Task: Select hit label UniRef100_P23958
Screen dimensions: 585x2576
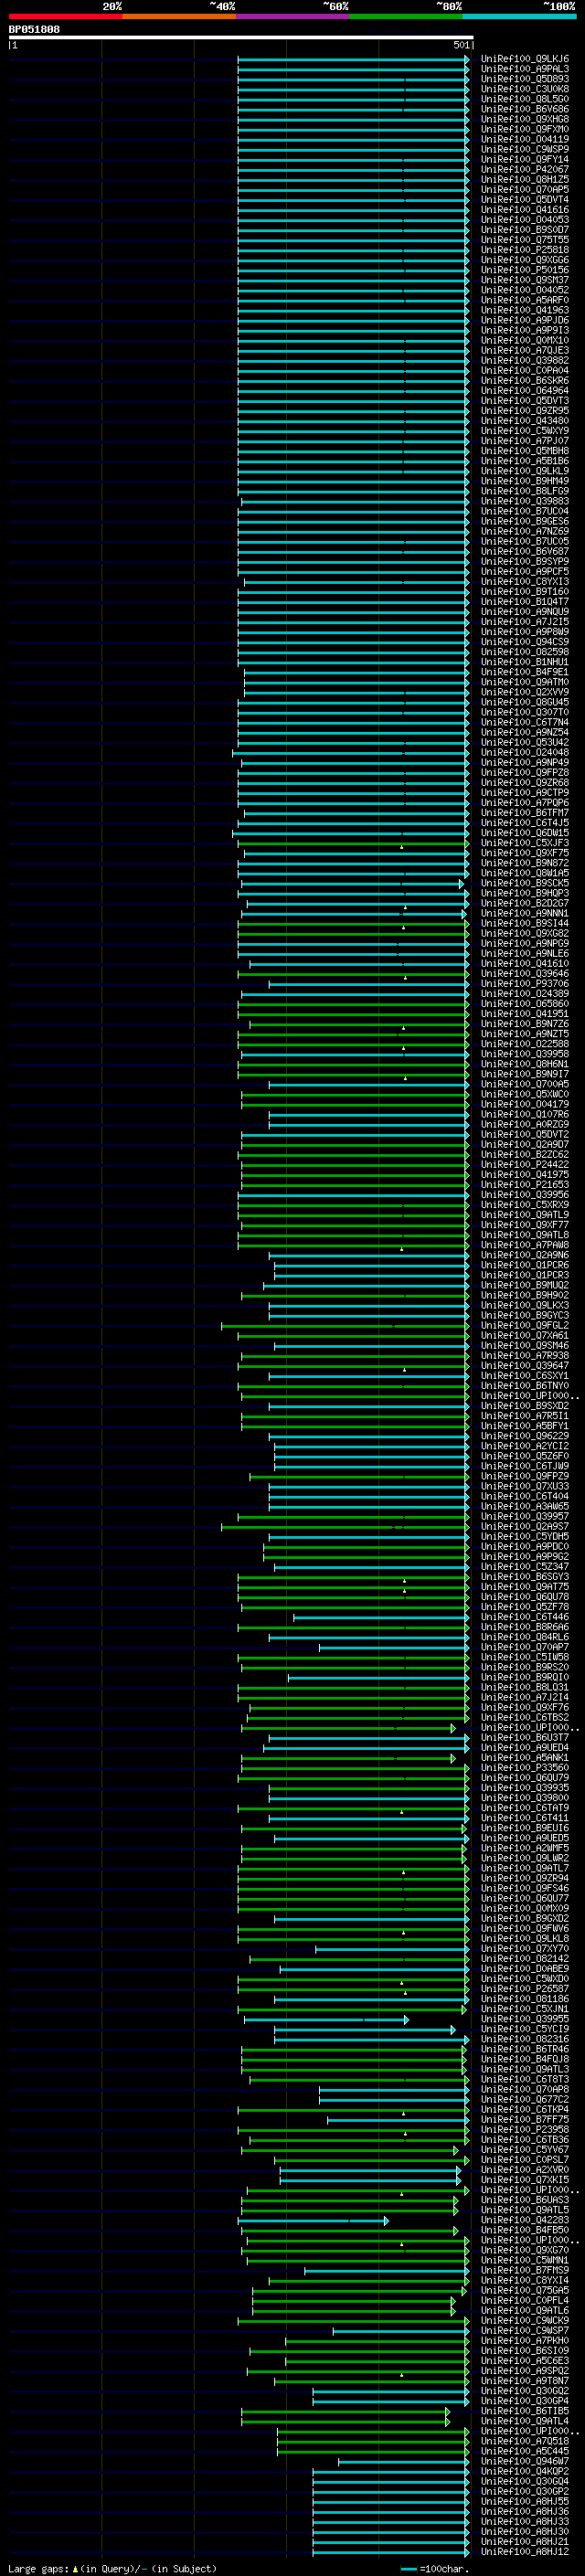Action: coord(525,2129)
